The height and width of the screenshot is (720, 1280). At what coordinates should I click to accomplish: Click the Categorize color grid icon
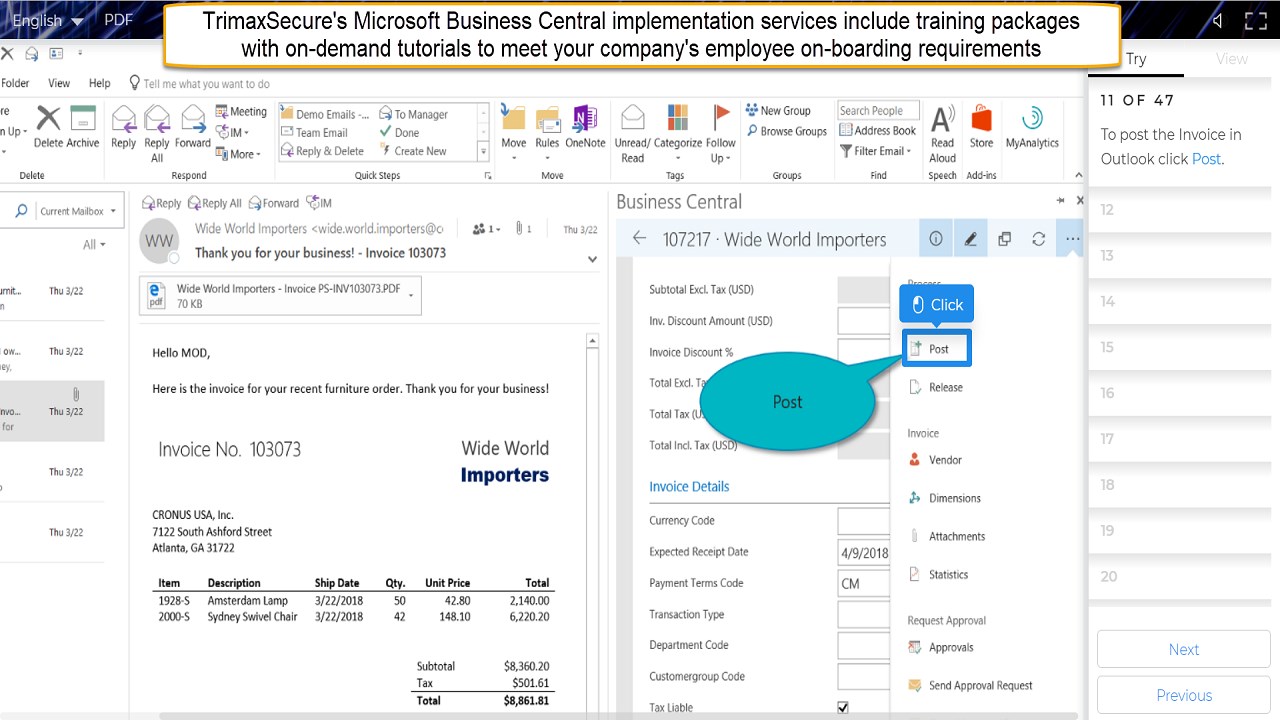pos(677,118)
